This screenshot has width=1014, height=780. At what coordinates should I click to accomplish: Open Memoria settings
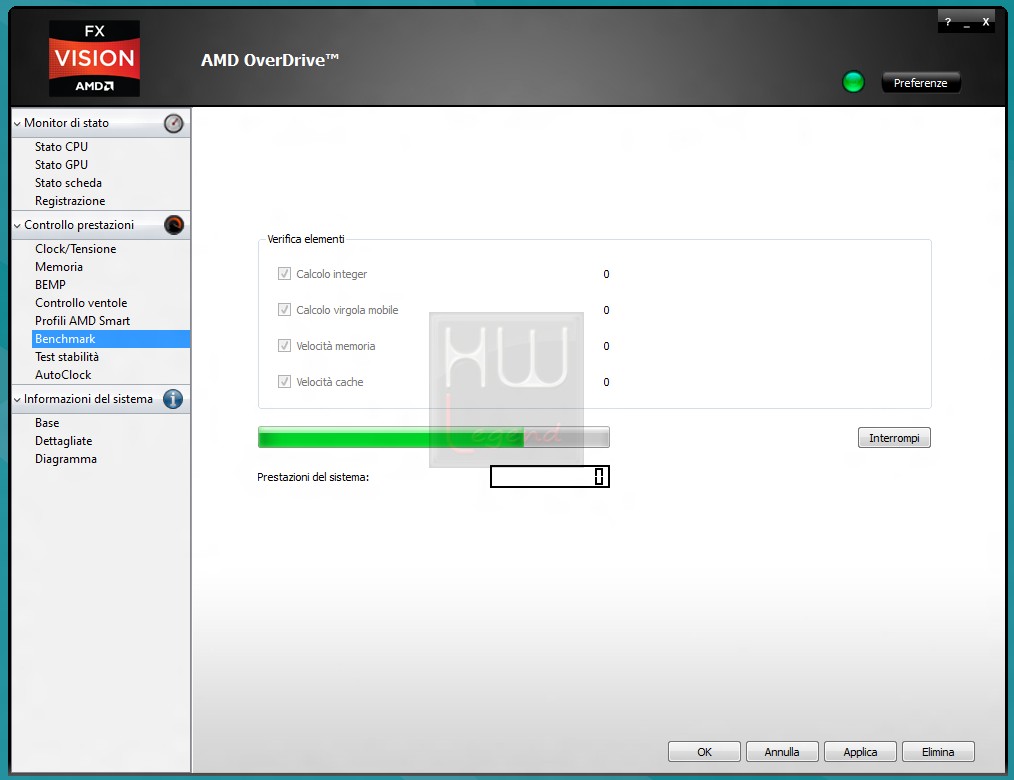click(59, 267)
